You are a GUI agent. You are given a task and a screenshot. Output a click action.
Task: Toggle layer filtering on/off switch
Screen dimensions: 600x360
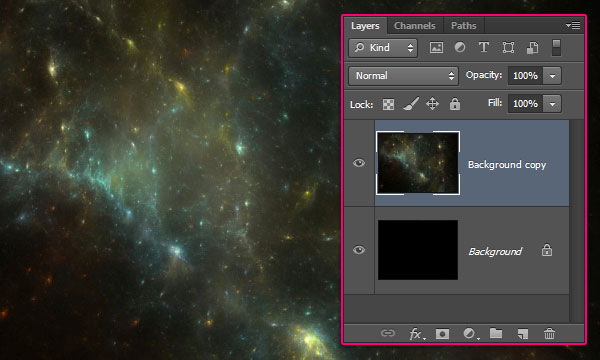click(x=556, y=47)
